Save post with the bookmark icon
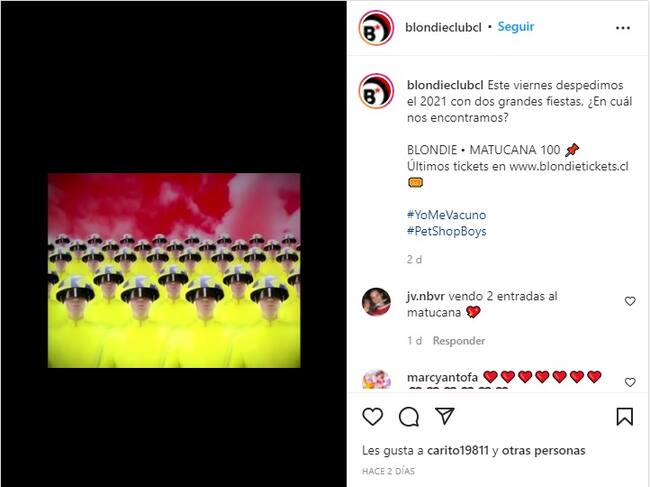This screenshot has width=650, height=487. [624, 417]
